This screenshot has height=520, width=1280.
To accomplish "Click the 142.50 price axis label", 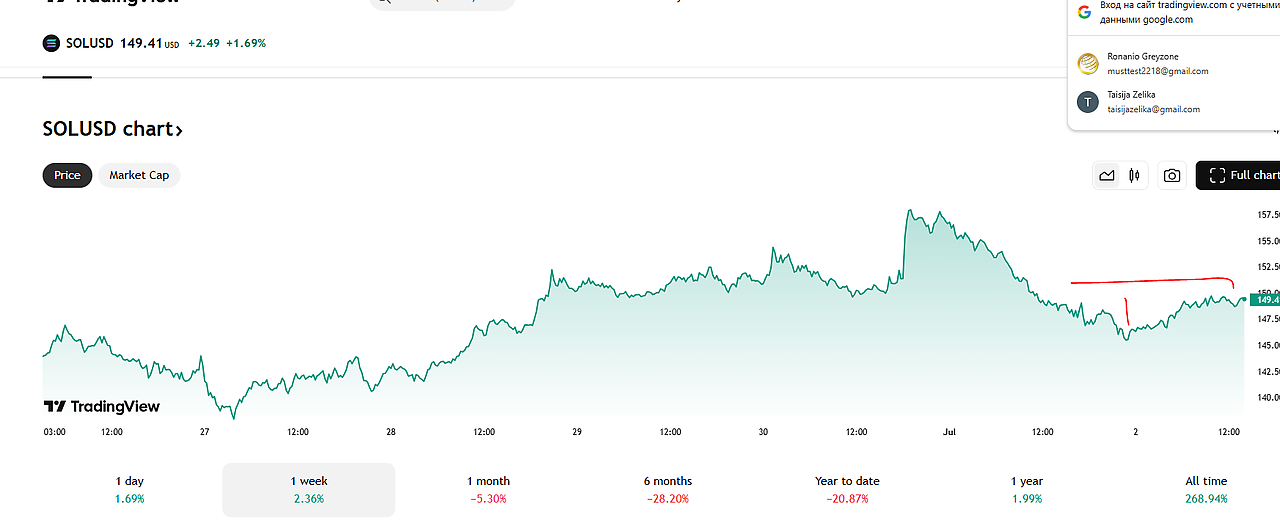I will click(x=1268, y=372).
